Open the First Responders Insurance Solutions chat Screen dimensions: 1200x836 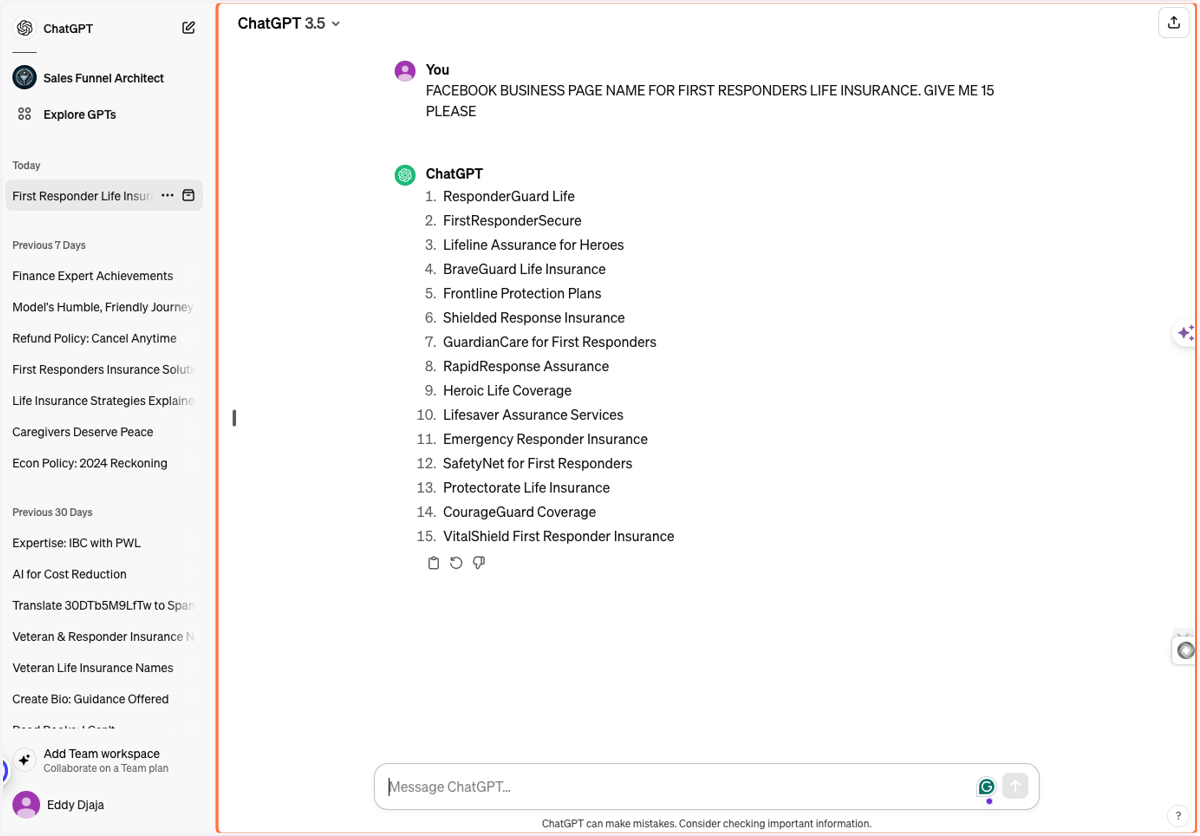click(x=104, y=369)
